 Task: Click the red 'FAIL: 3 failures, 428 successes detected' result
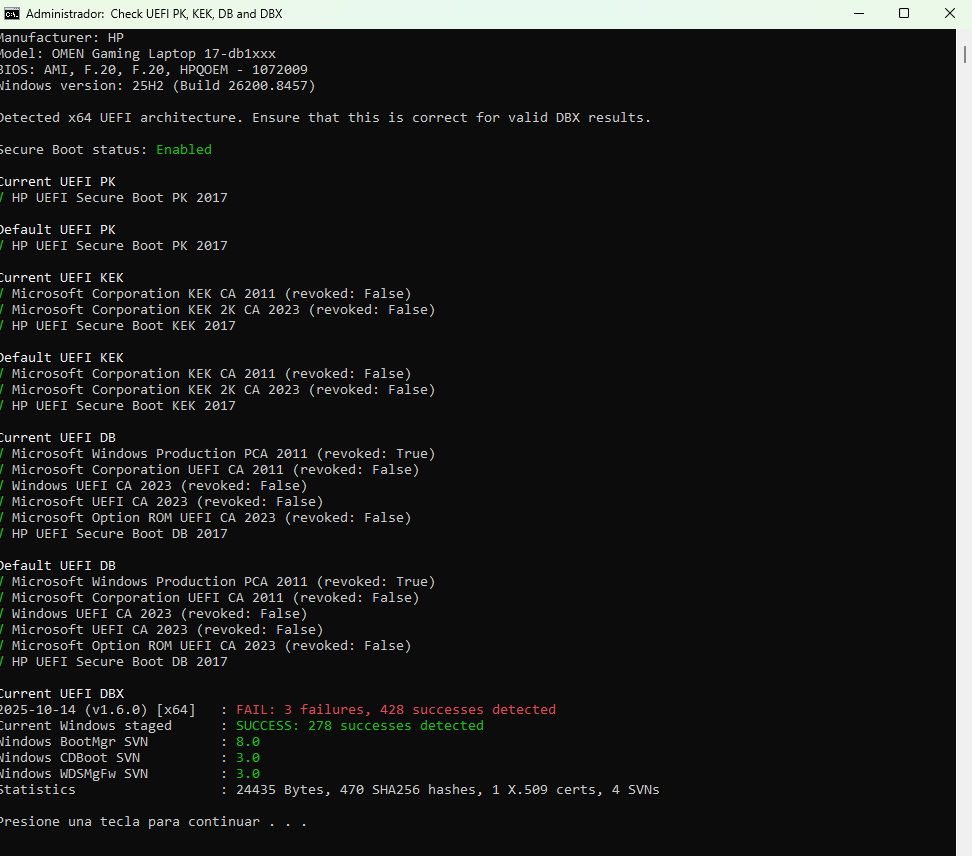[x=396, y=710]
